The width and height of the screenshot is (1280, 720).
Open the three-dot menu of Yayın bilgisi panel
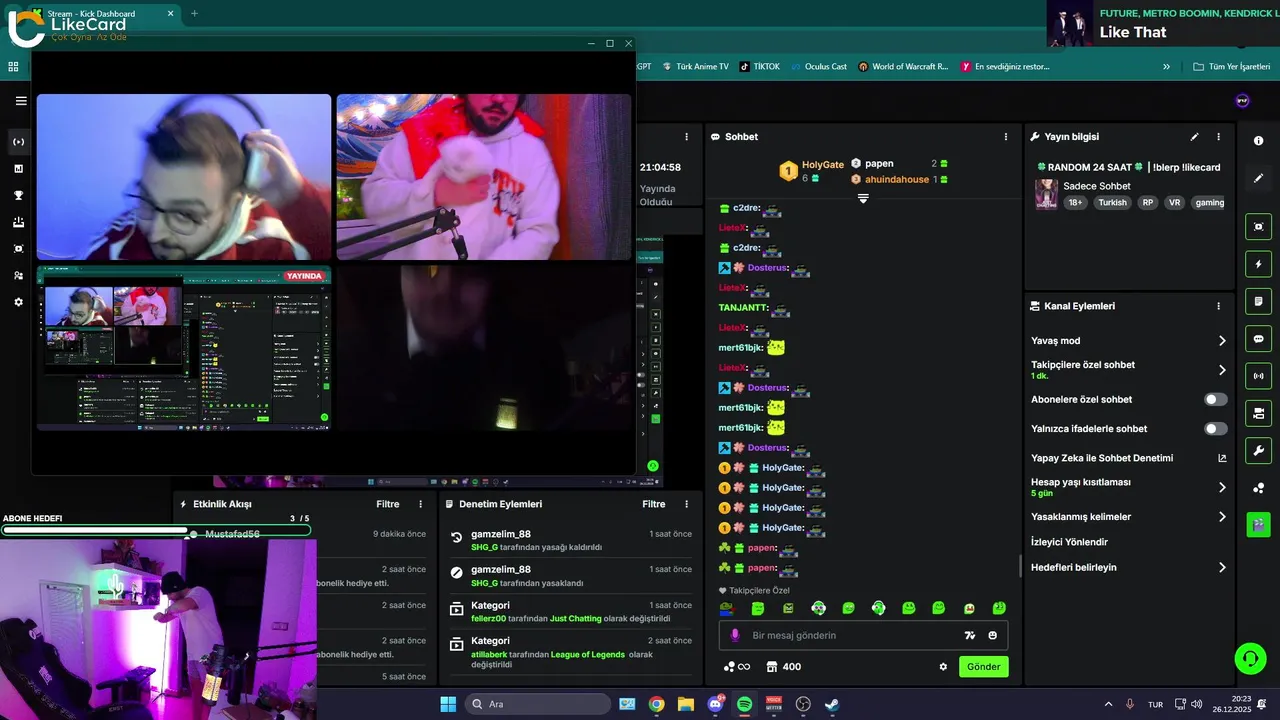(1218, 137)
